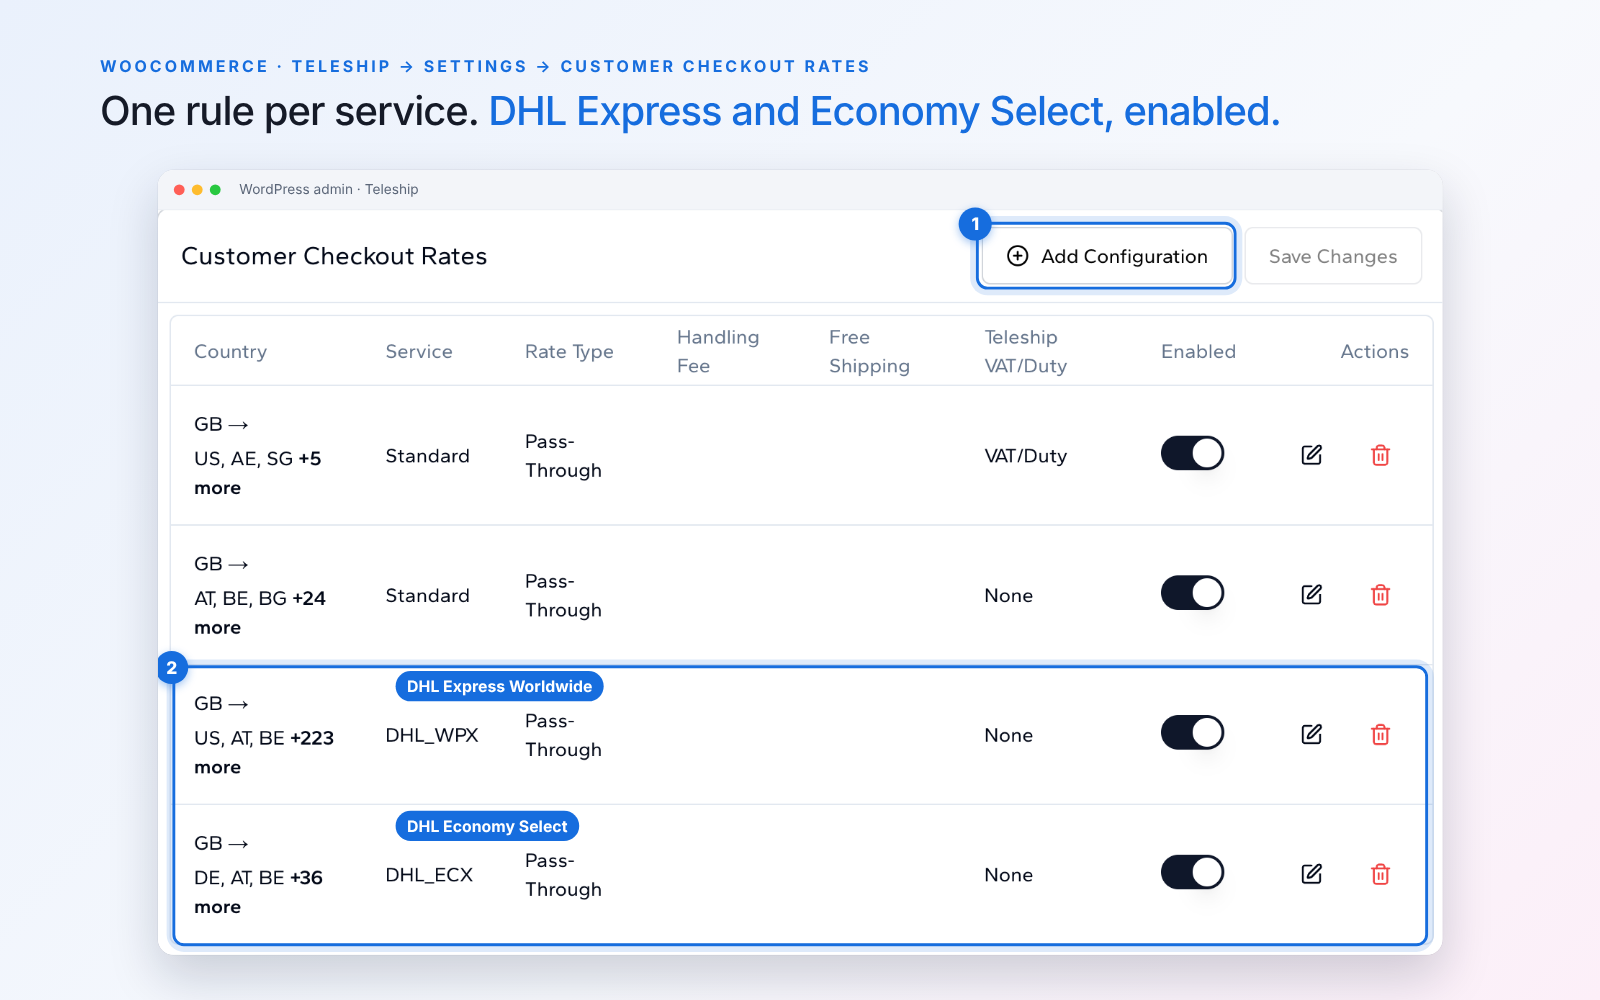
Task: Delete the AT, BE, BG Standard rule
Action: click(x=1380, y=595)
